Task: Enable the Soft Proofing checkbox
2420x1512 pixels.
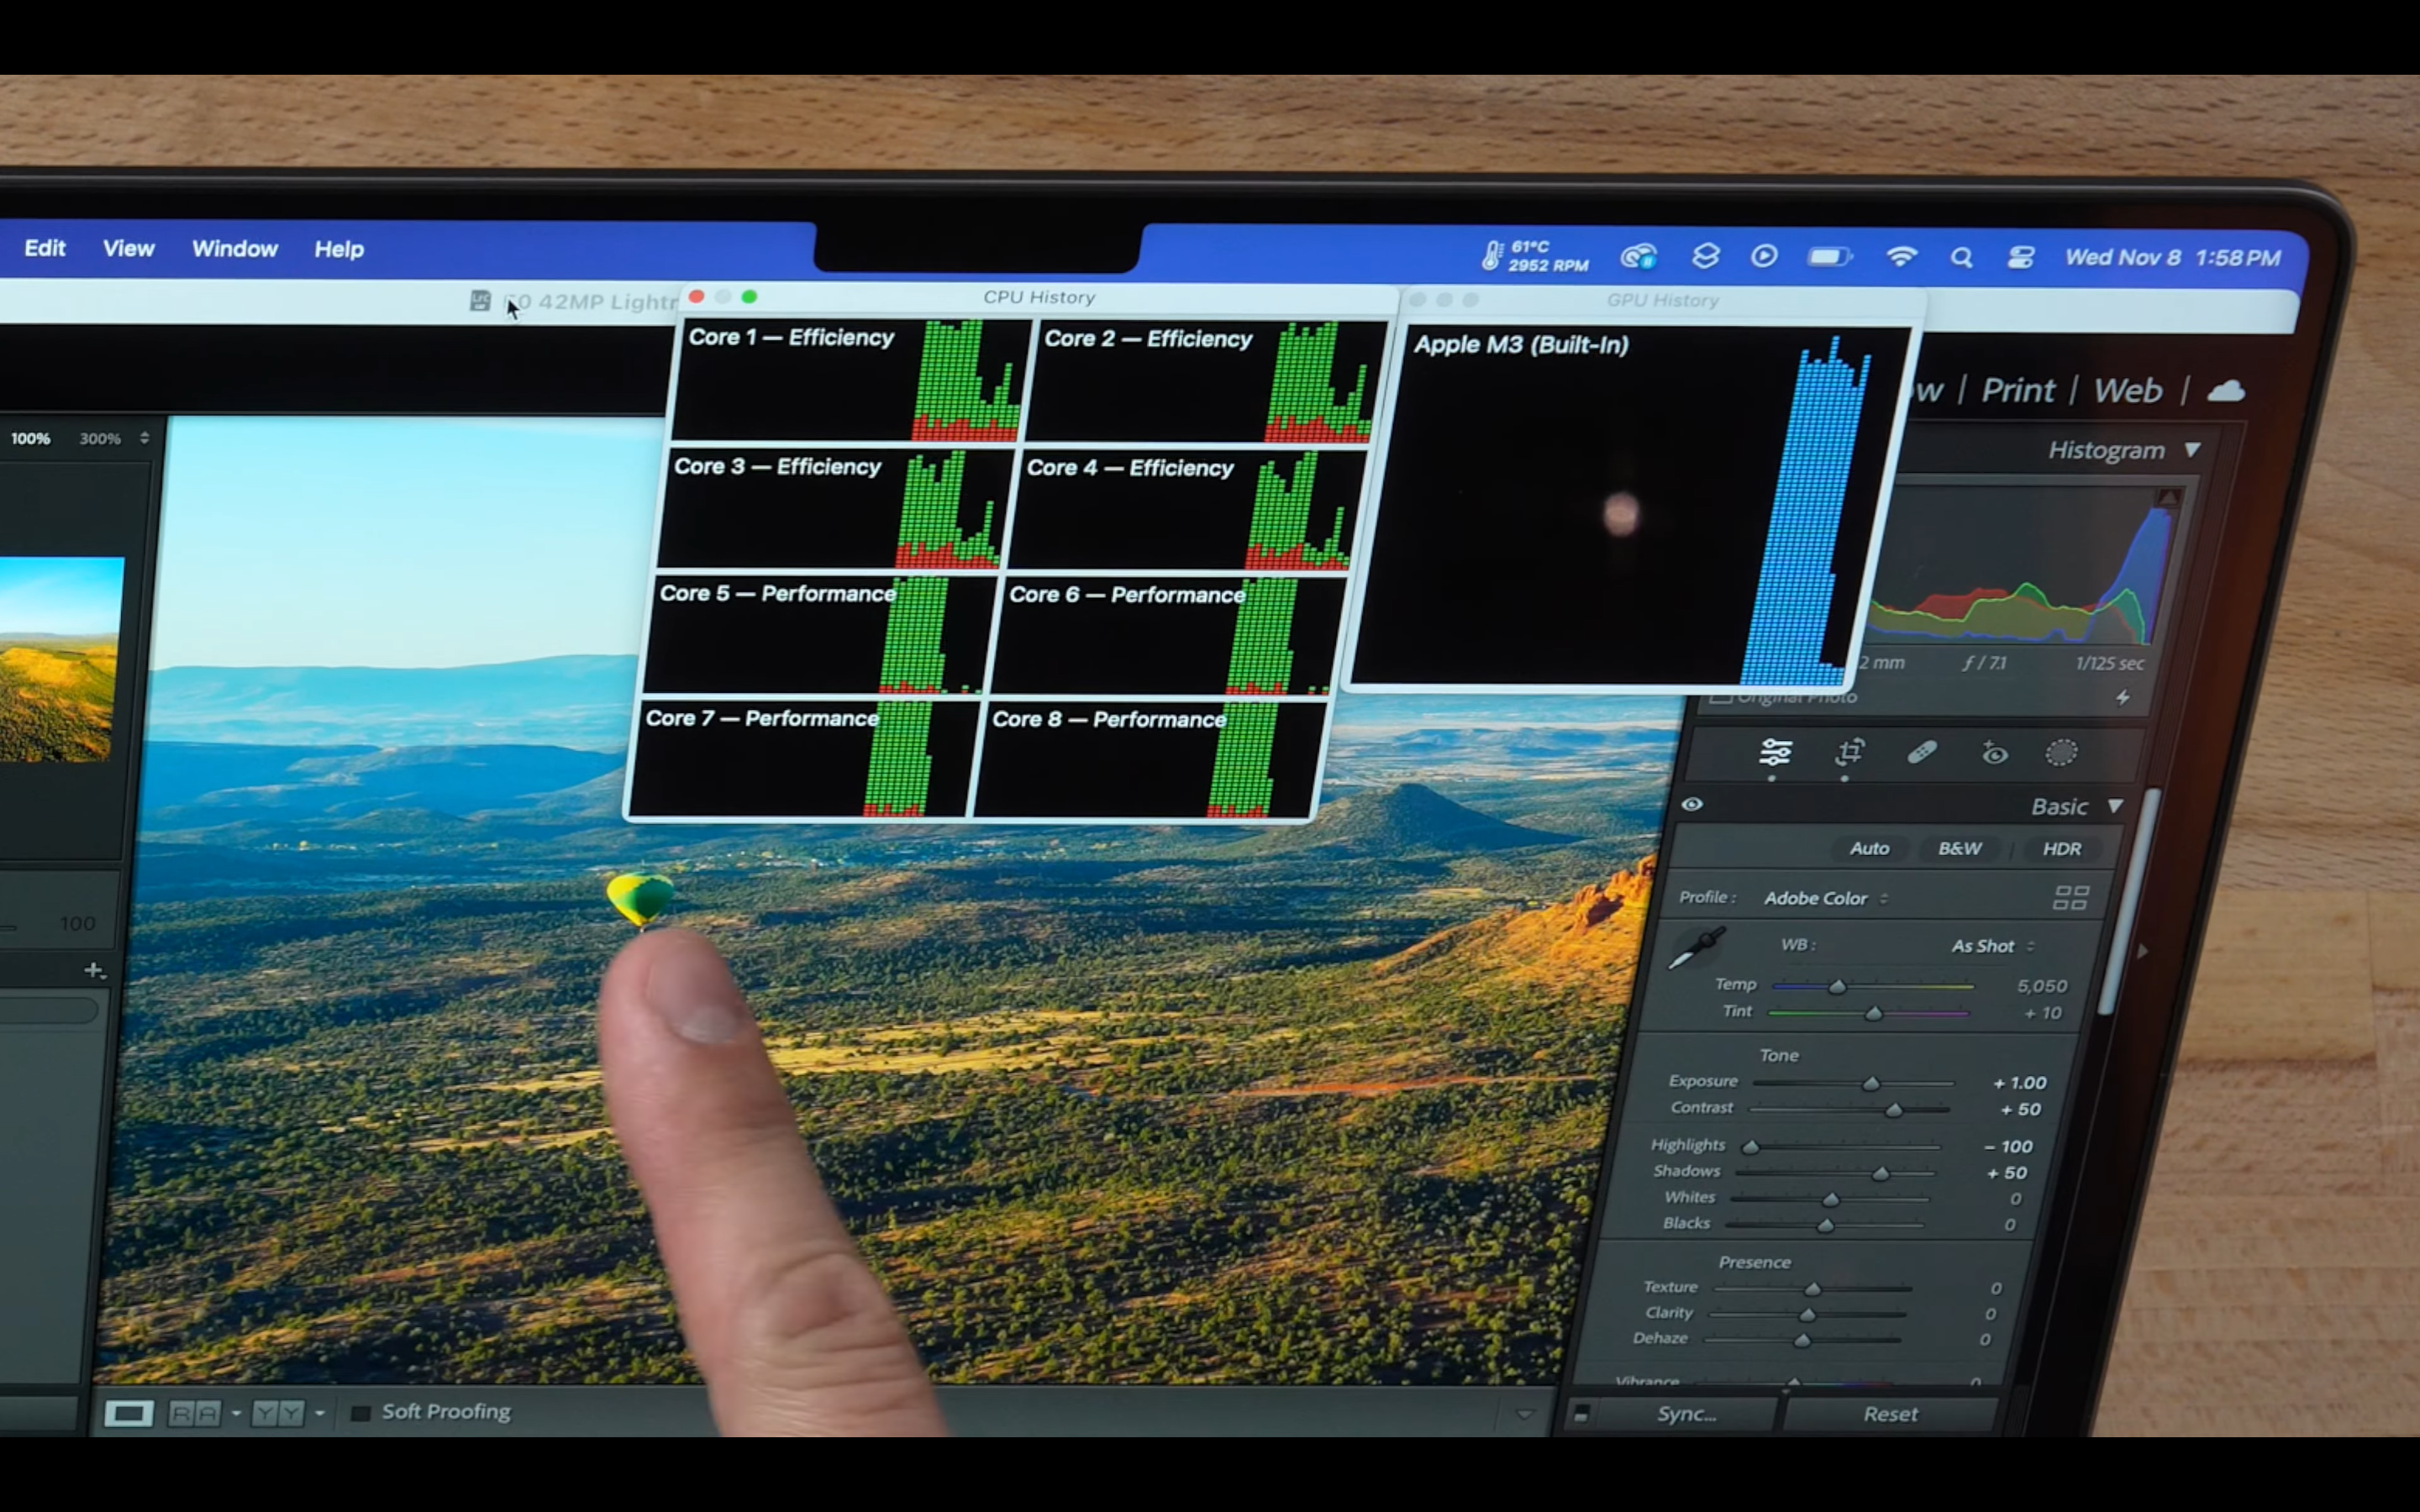Action: click(361, 1412)
